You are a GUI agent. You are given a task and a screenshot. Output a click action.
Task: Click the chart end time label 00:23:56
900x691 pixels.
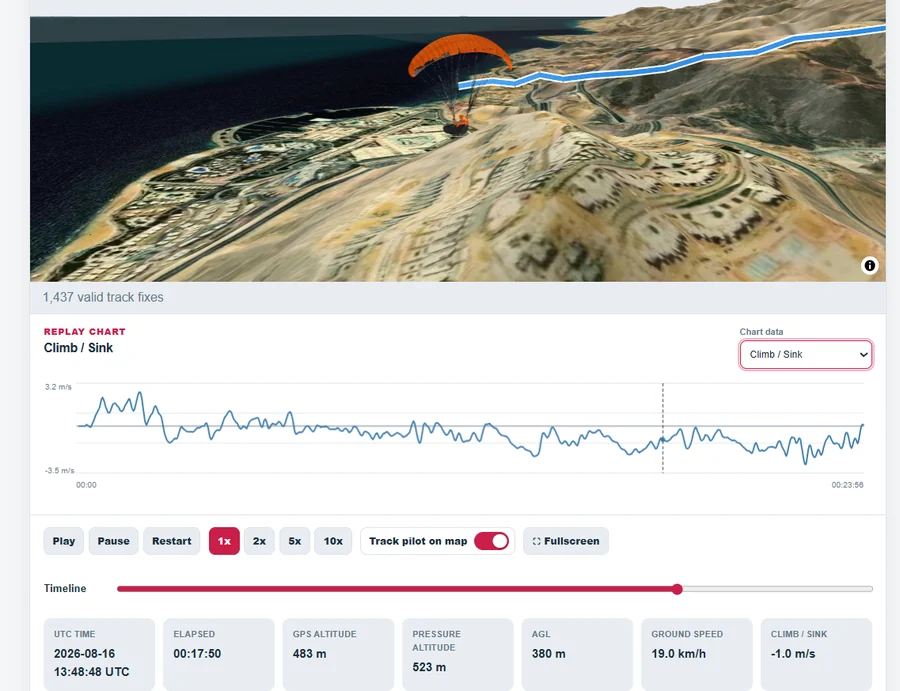(847, 485)
